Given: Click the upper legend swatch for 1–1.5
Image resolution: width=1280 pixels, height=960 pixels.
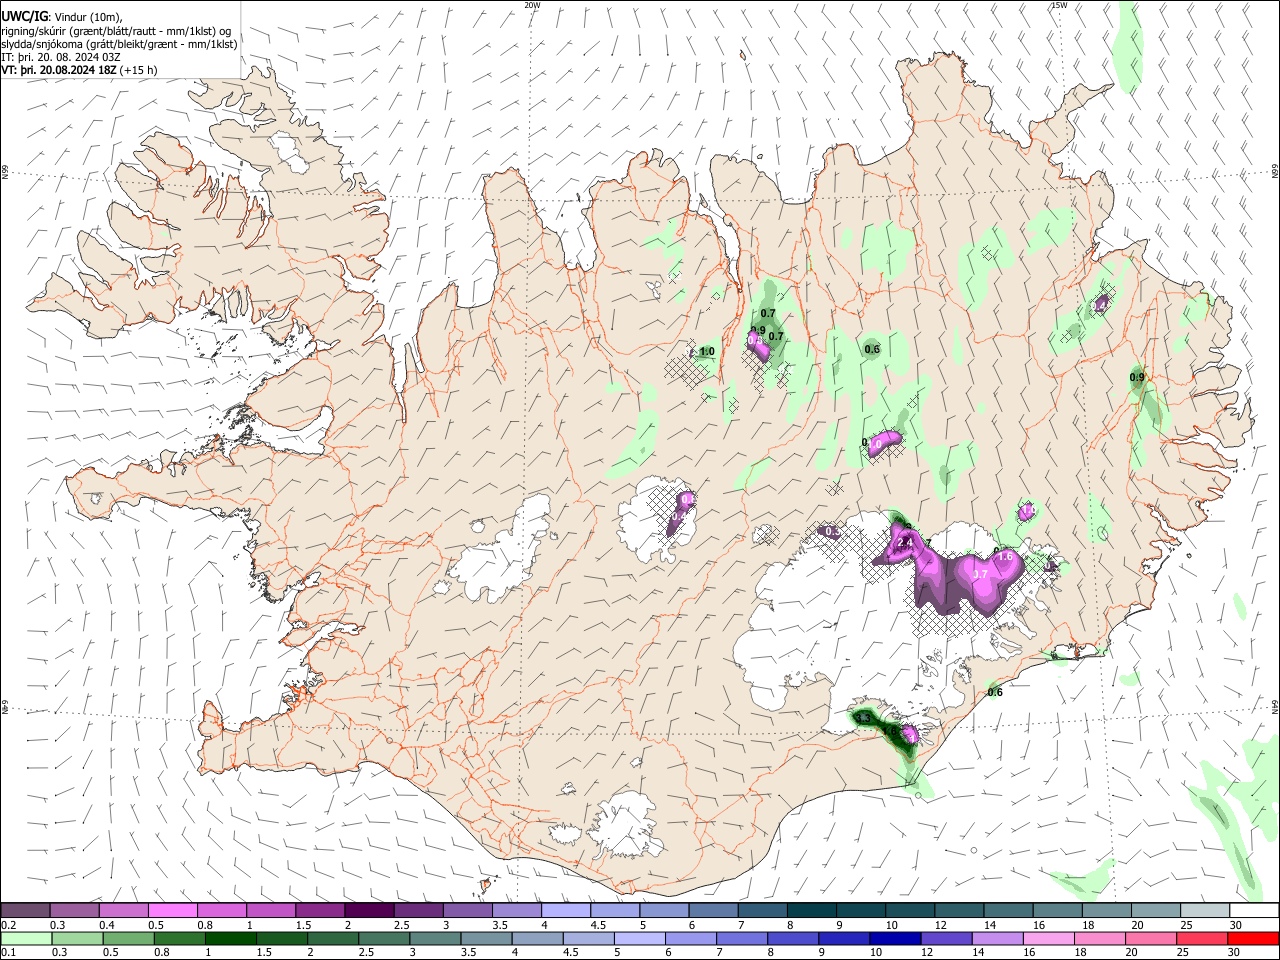Looking at the screenshot, I should coord(272,911).
